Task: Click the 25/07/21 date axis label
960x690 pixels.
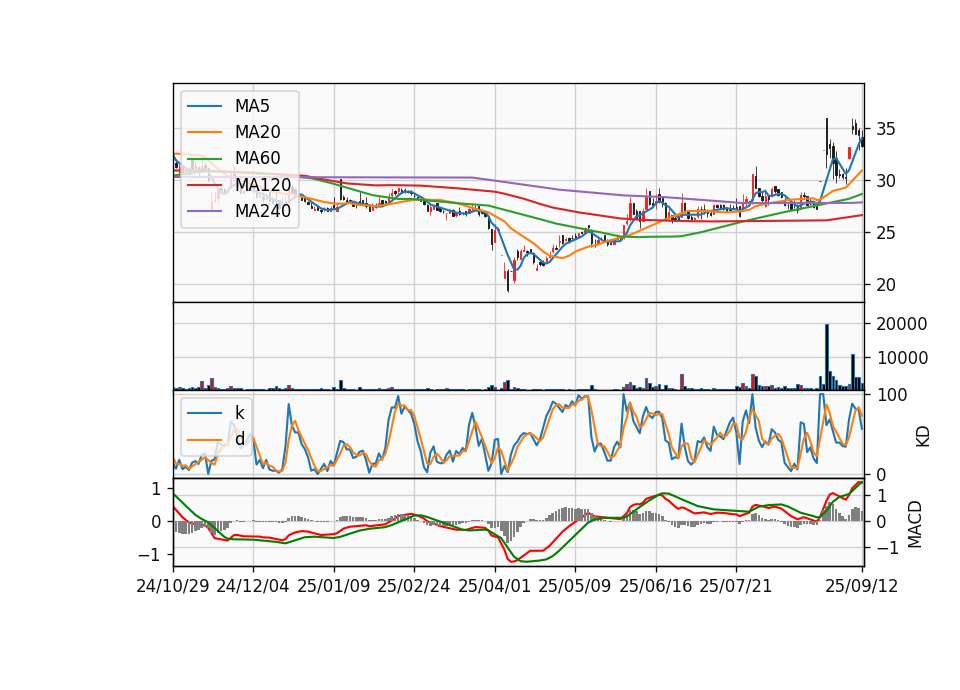Action: (x=736, y=586)
